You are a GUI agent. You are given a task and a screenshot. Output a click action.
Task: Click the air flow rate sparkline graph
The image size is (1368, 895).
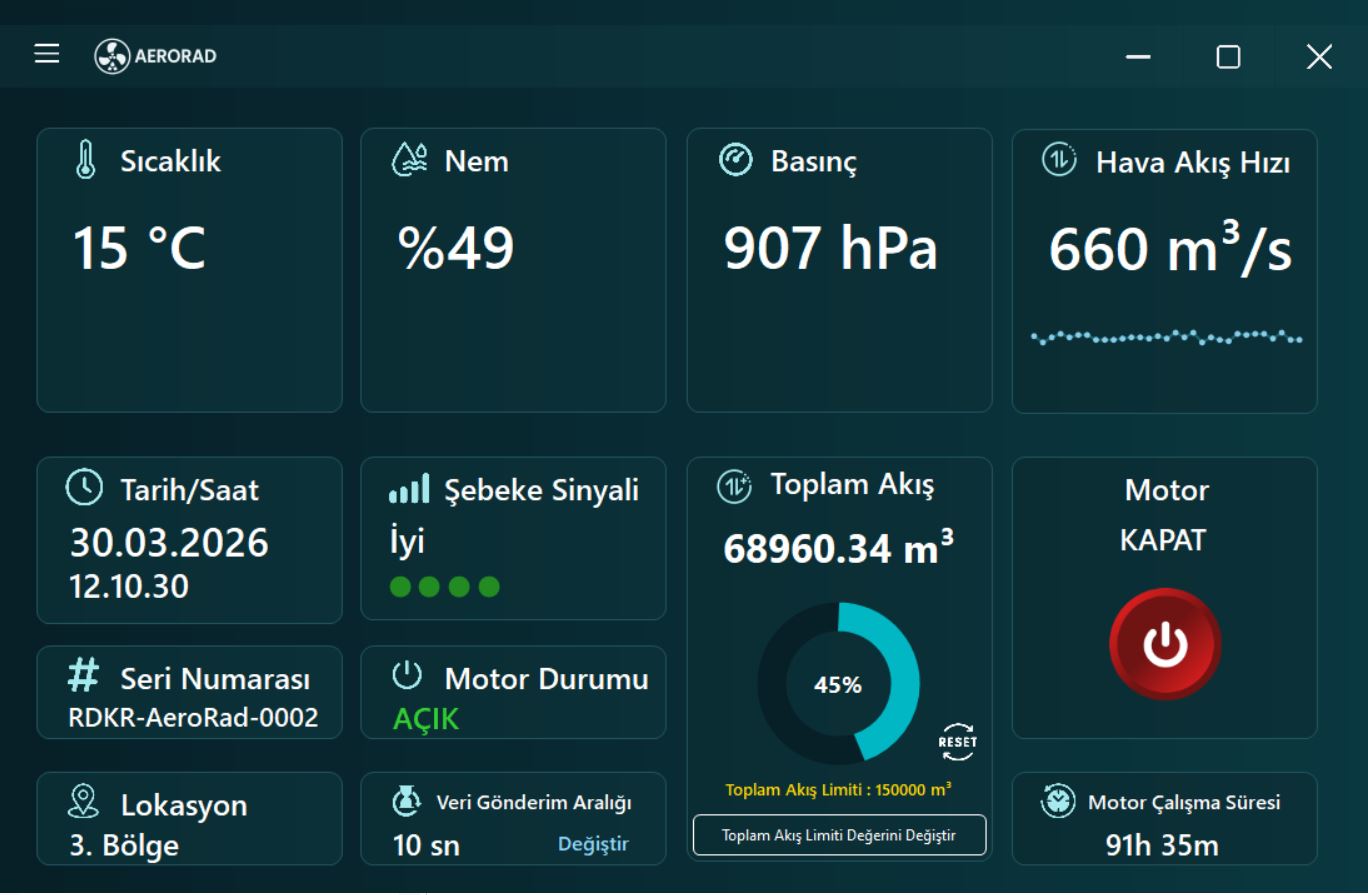(1166, 337)
